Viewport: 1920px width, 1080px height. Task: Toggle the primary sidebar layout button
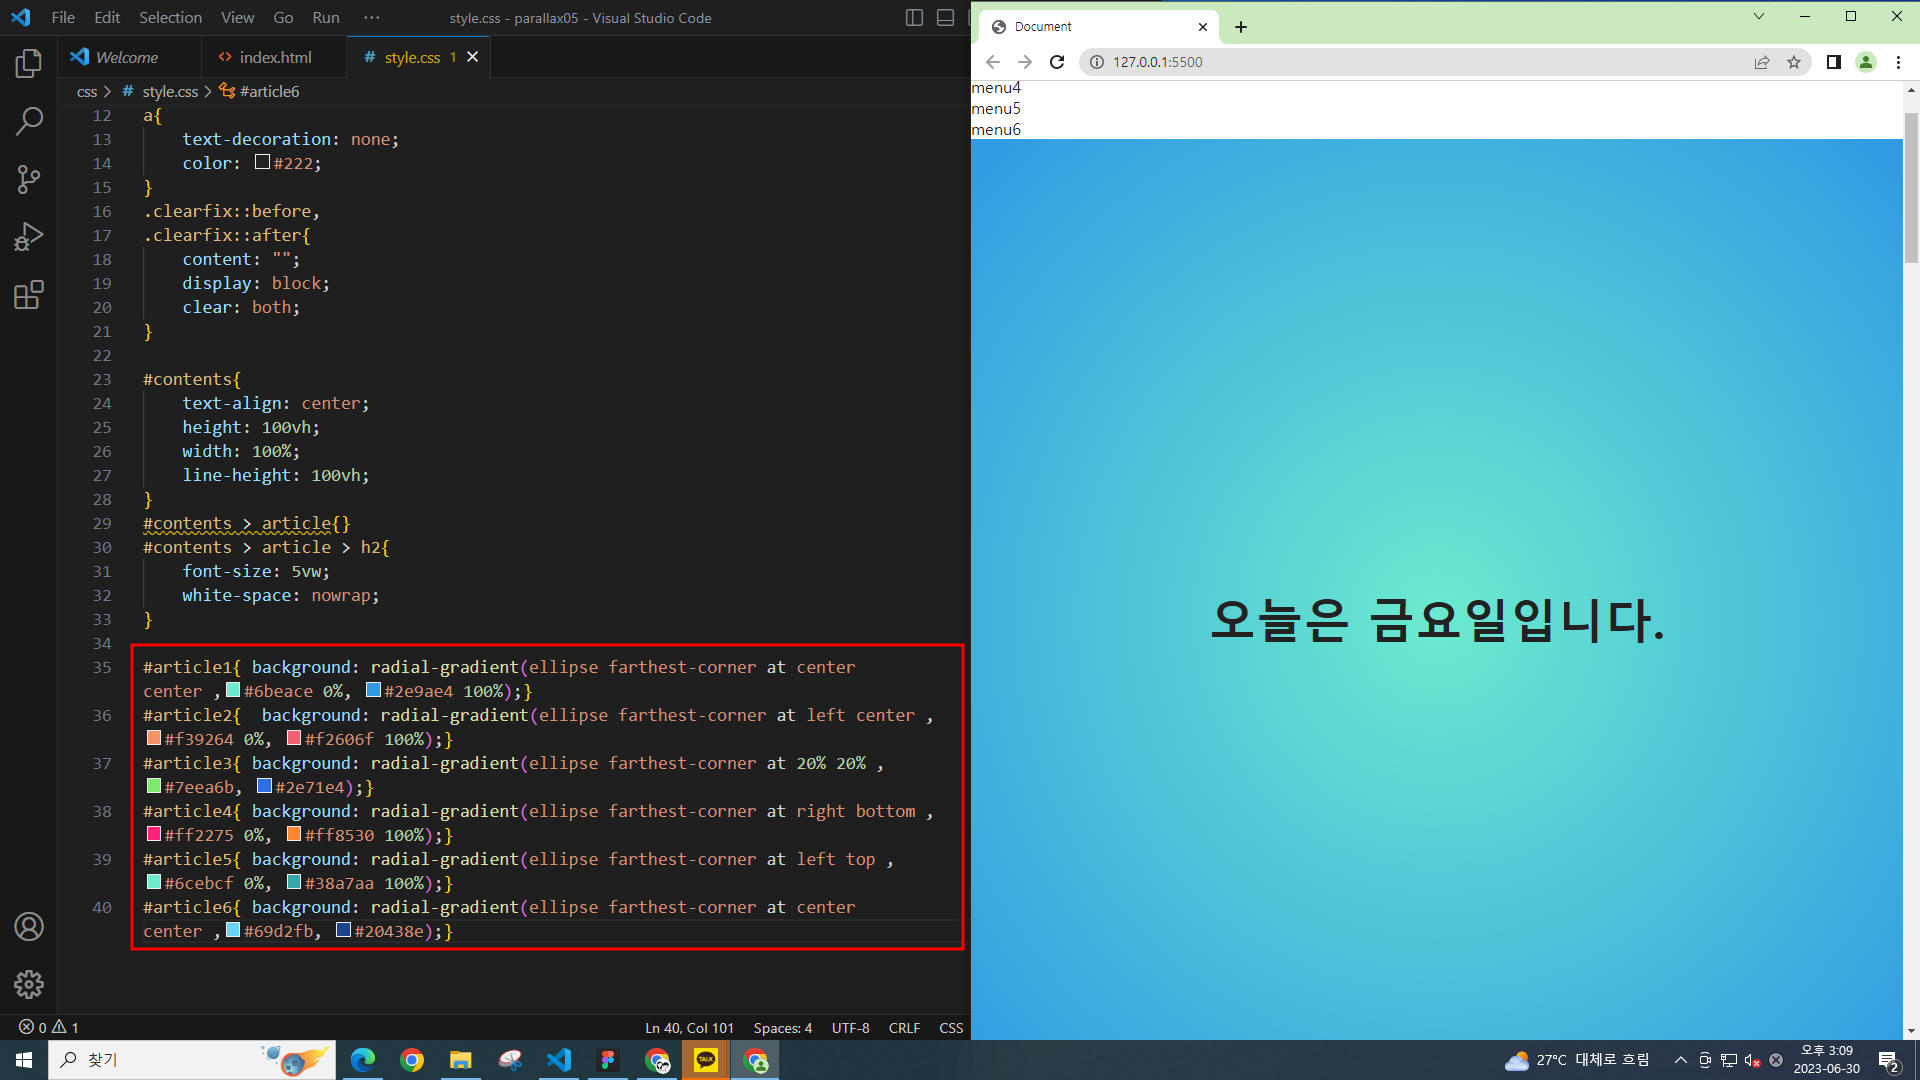point(914,18)
